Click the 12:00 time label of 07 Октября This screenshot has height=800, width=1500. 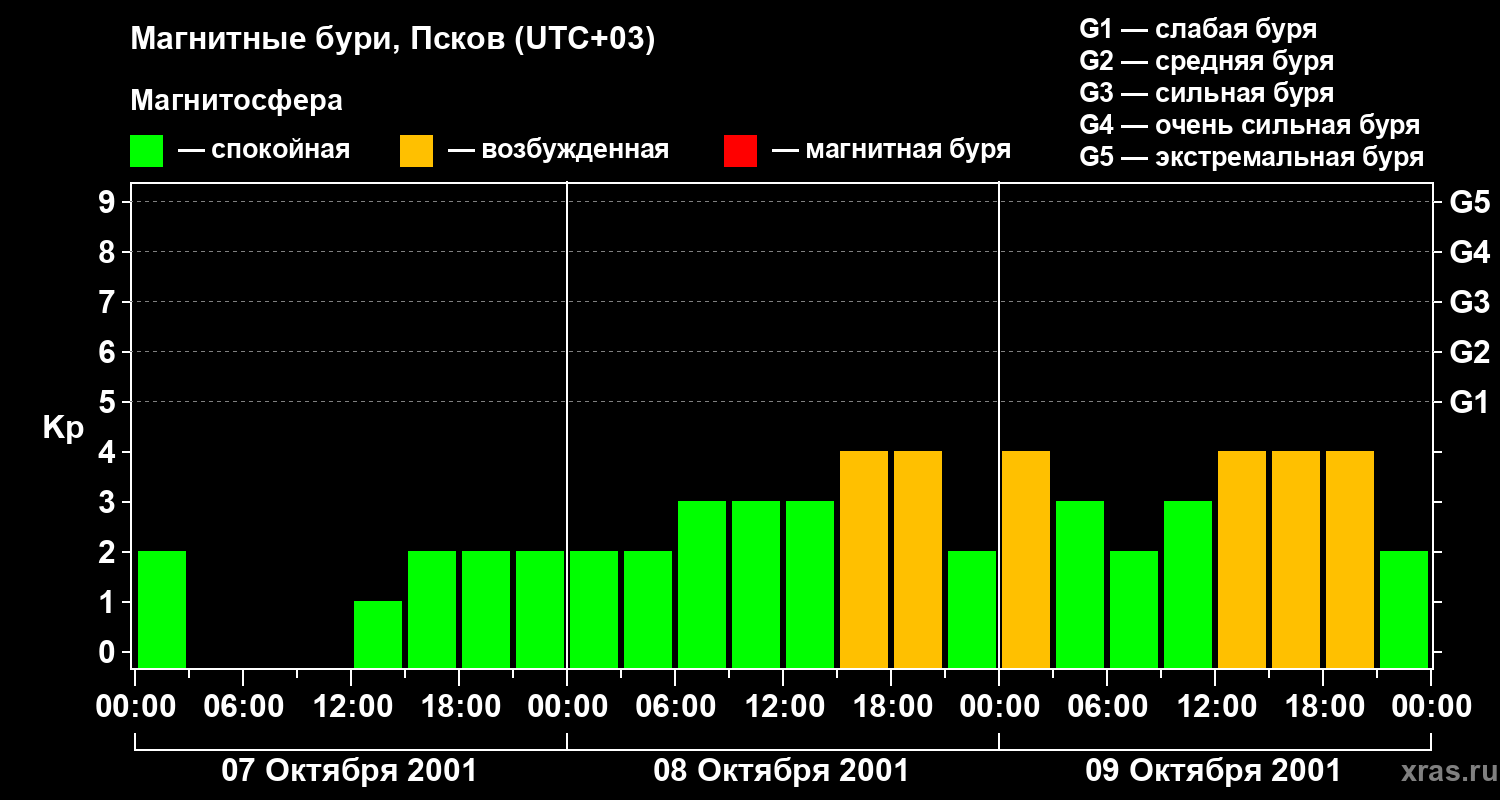(x=351, y=707)
